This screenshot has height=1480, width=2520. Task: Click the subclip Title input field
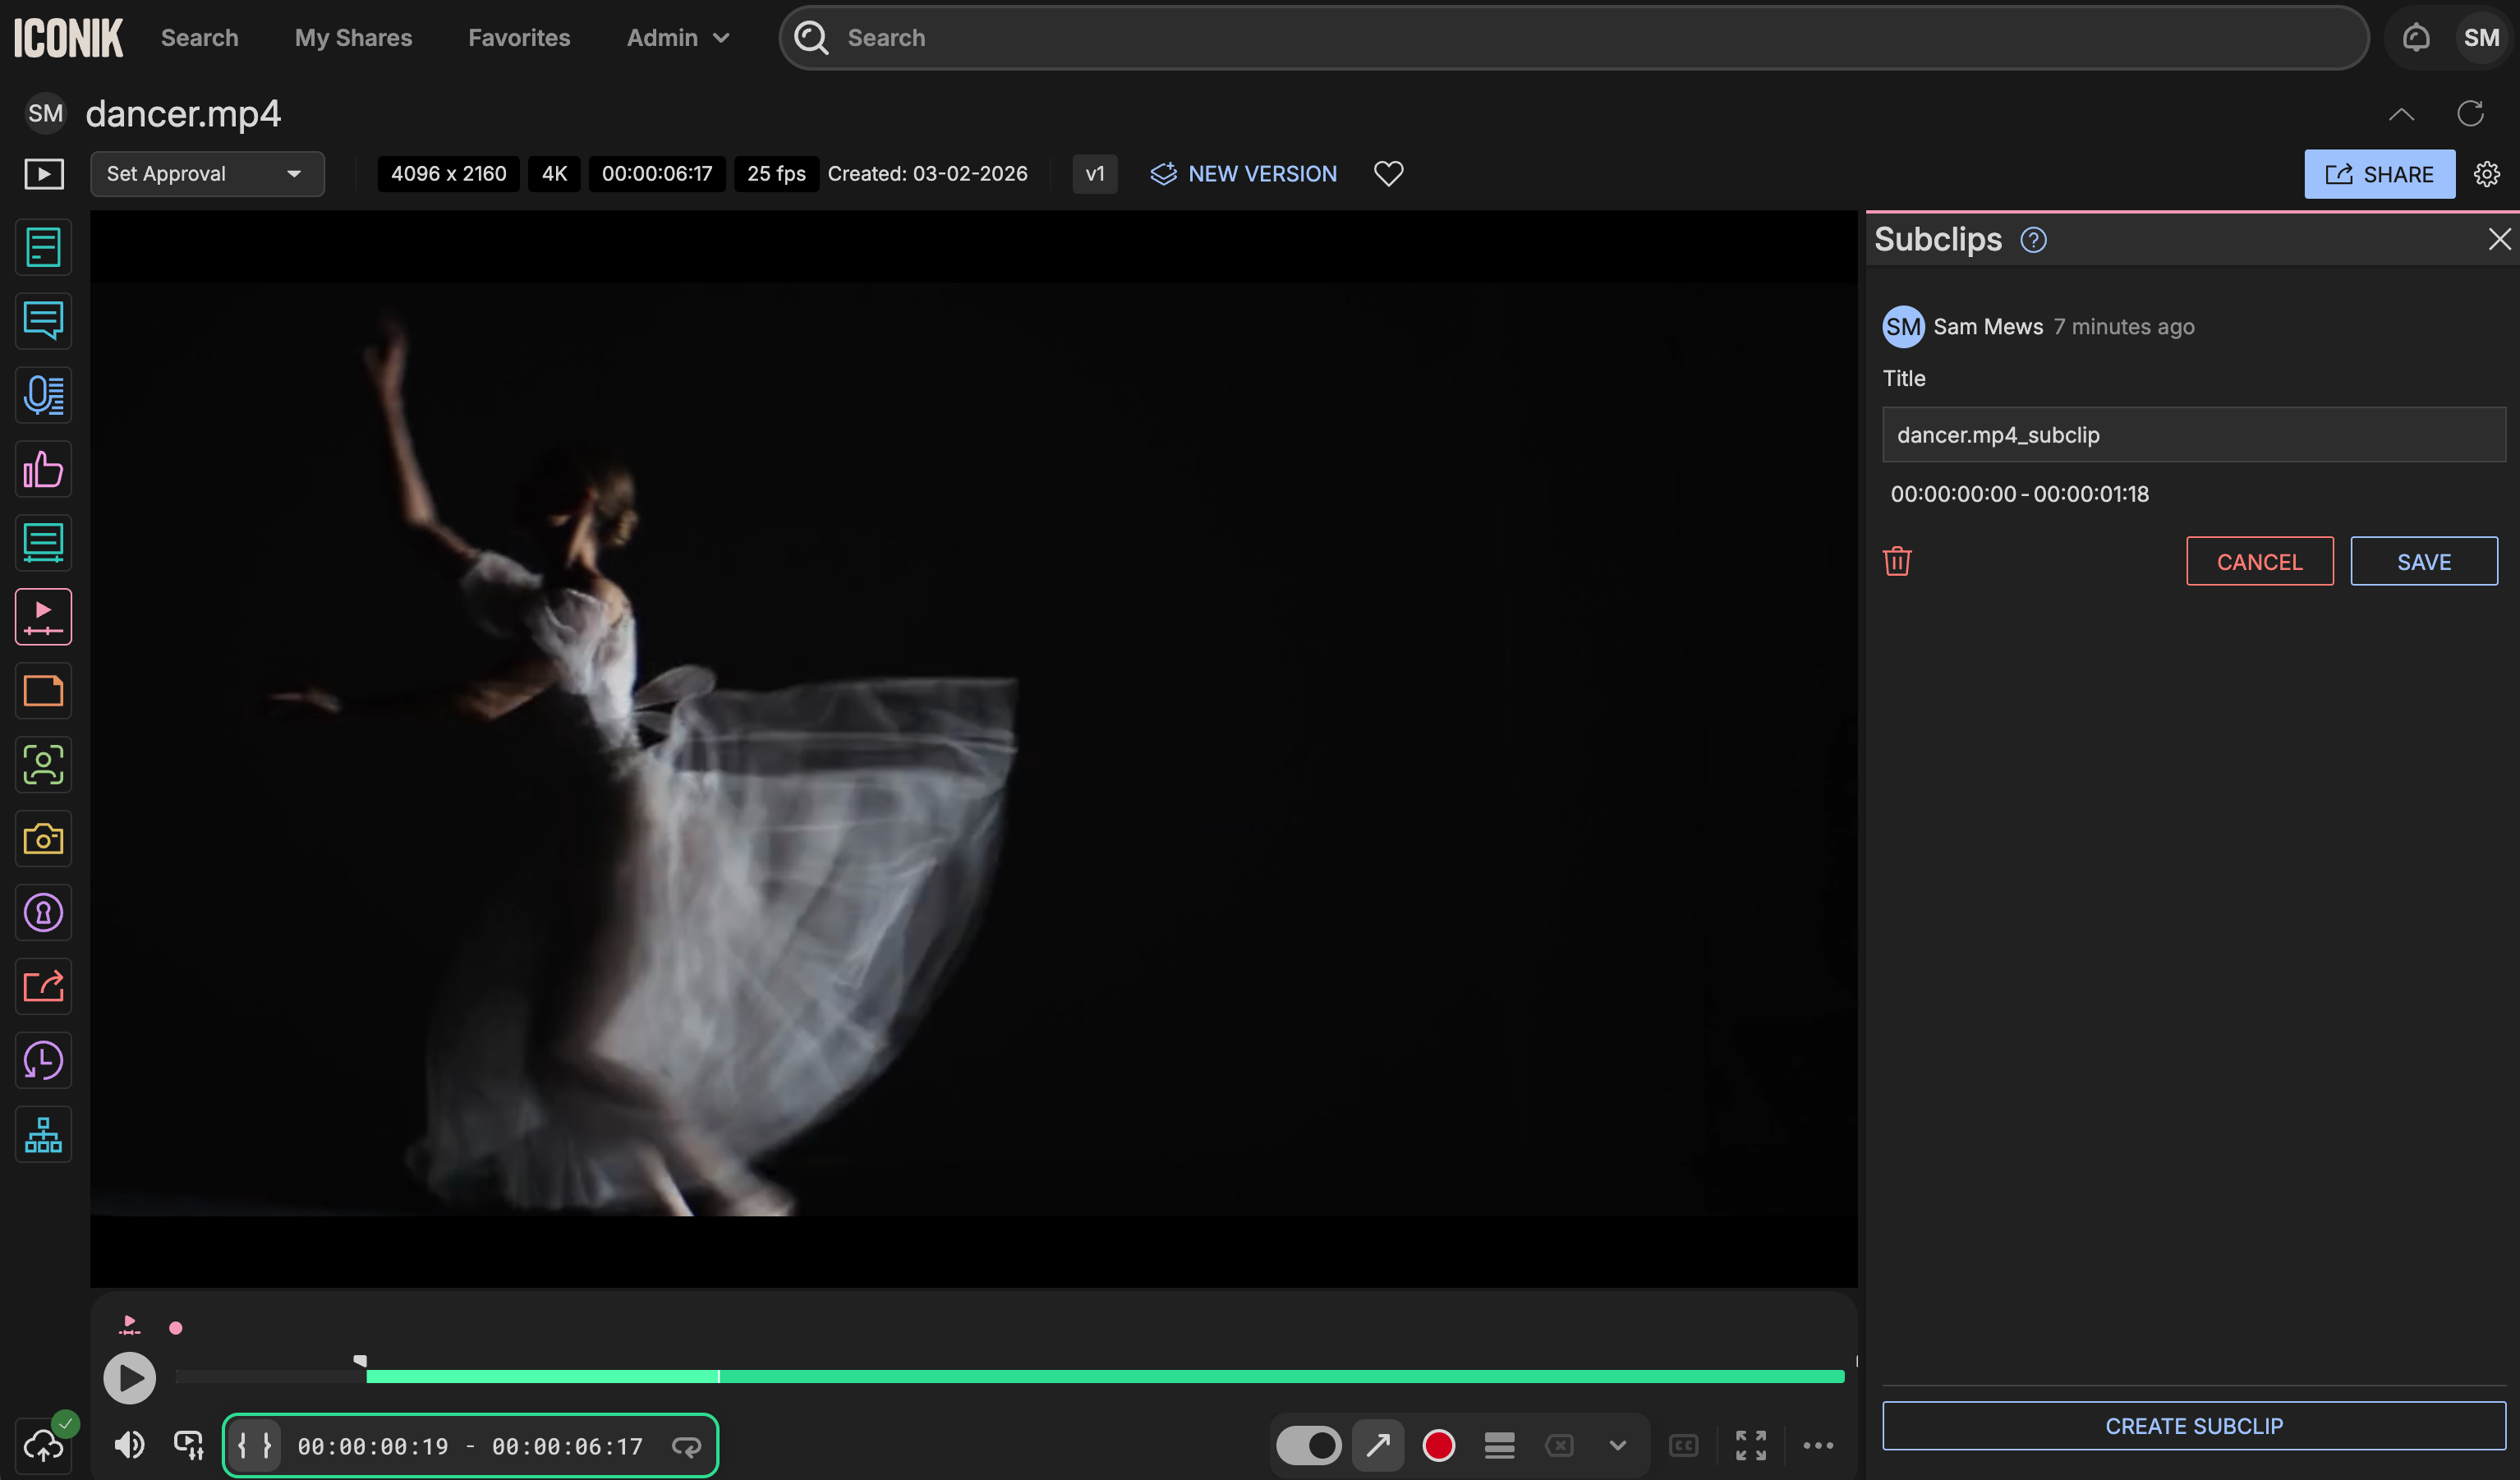2194,434
